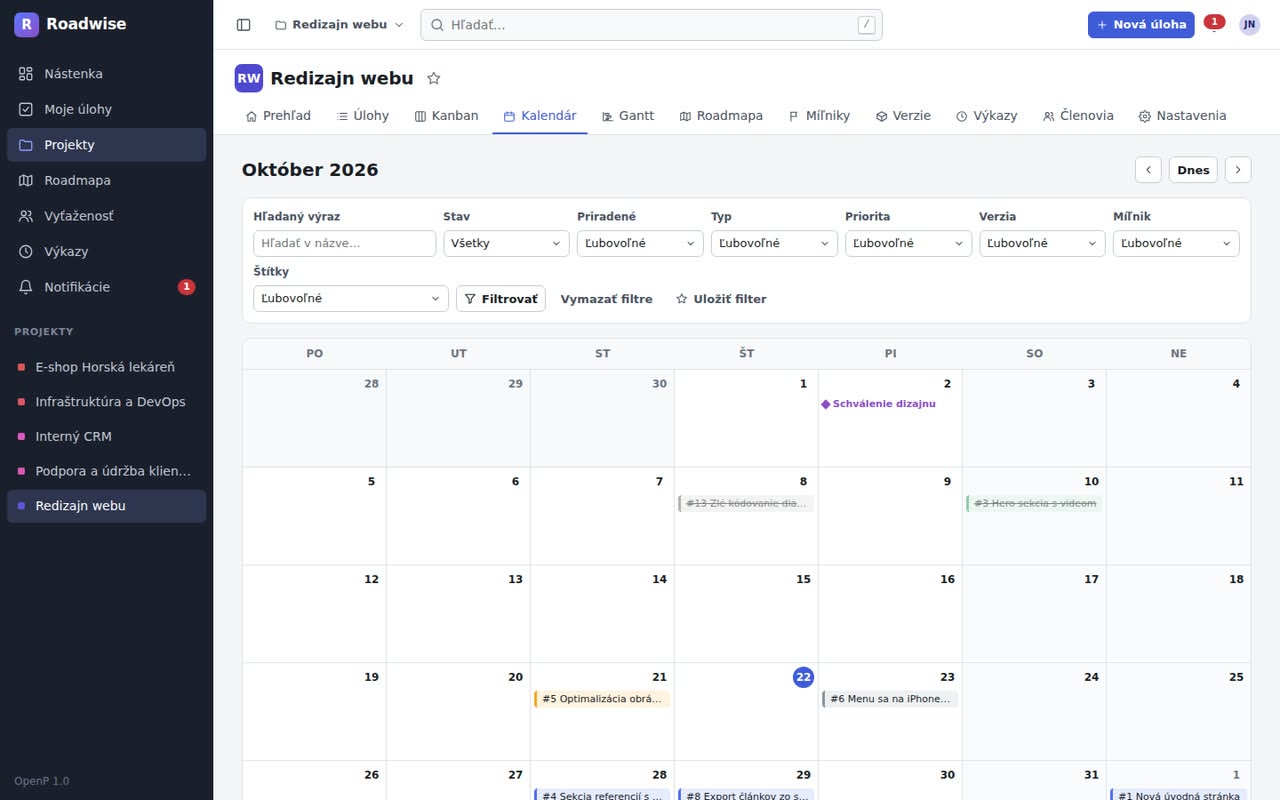Viewport: 1280px width, 800px height.
Task: Switch to the Úlohy tab
Action: pyautogui.click(x=363, y=116)
